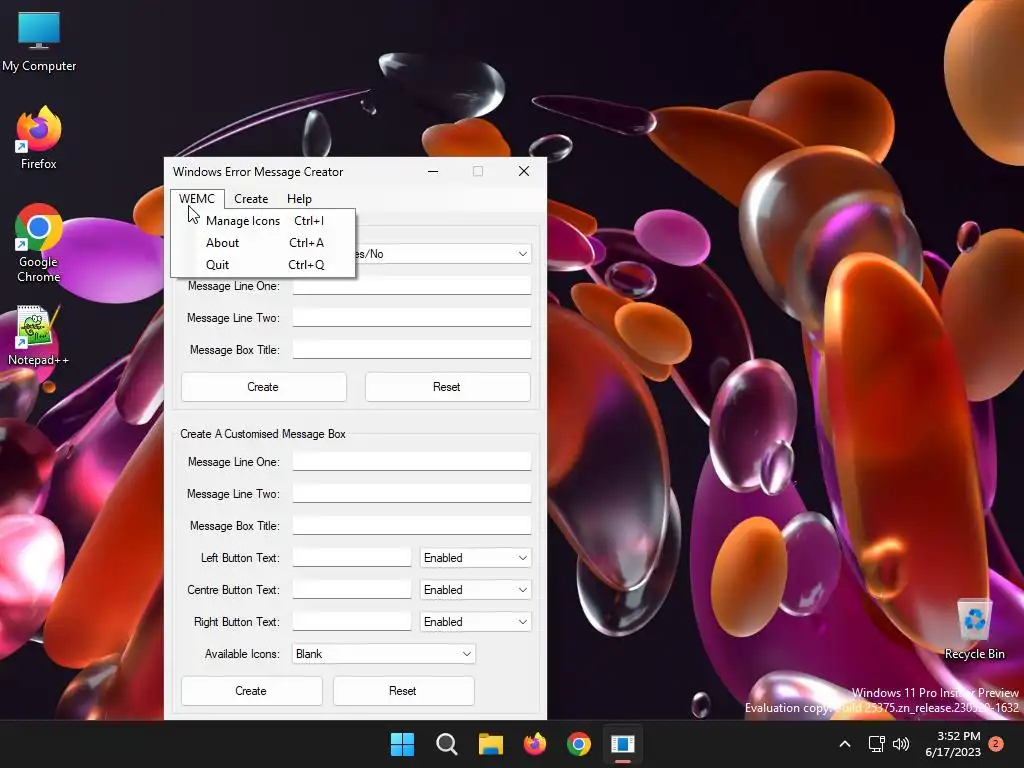Open Notepad++ desktop shortcut

[x=38, y=335]
